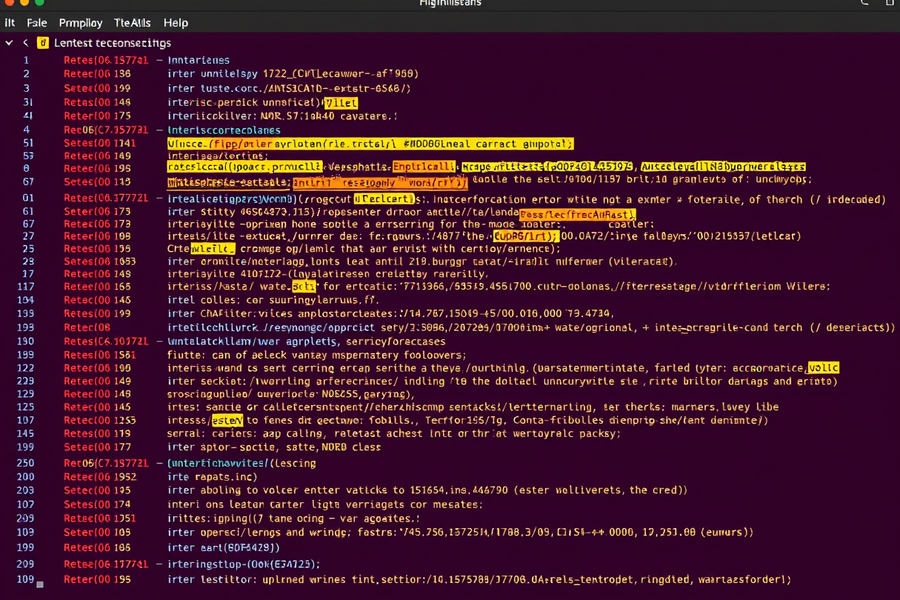Click the highlighted word 'Vilet' on line 31
The width and height of the screenshot is (900, 600).
point(341,103)
